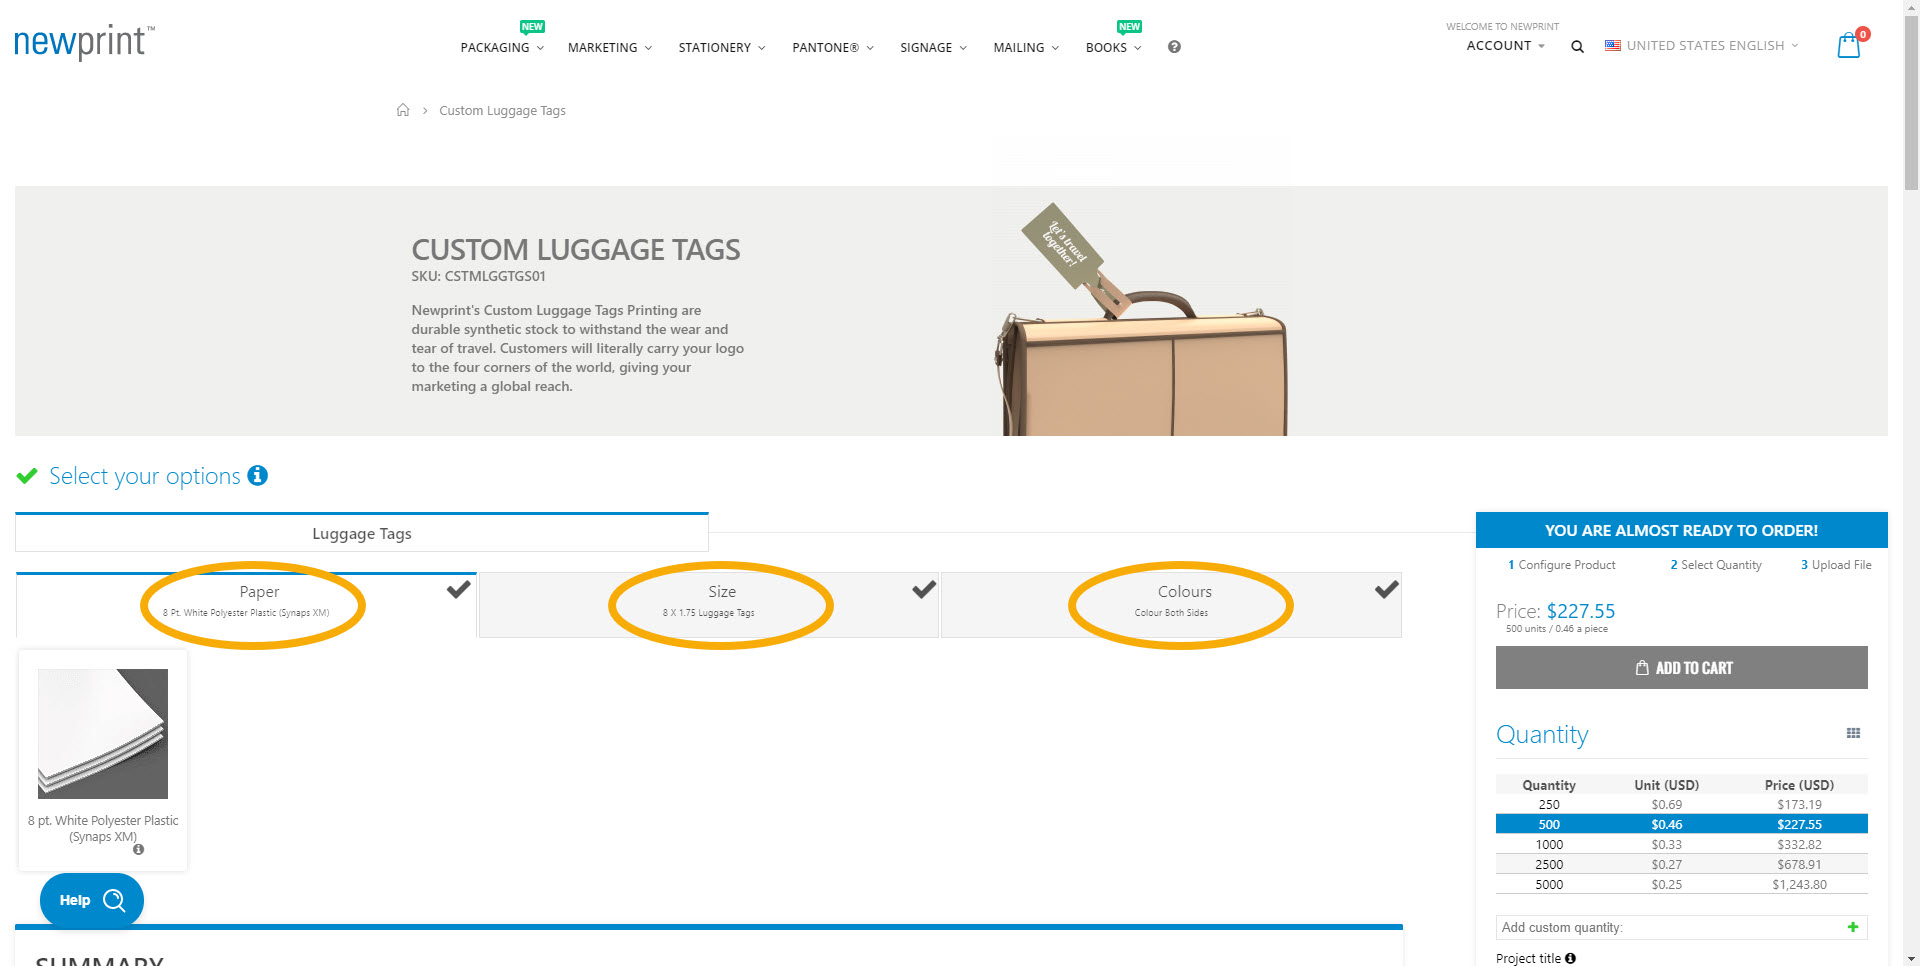
Task: Expand the Stationery menu
Action: [722, 47]
